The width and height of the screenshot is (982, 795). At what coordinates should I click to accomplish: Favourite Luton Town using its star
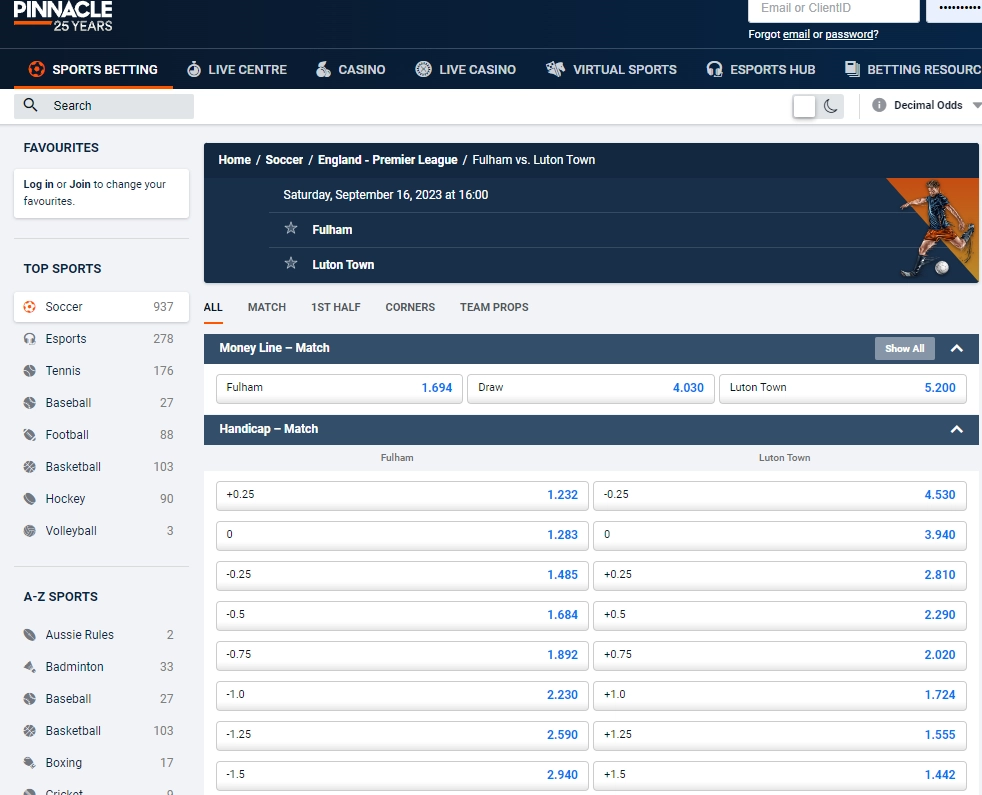[x=290, y=264]
